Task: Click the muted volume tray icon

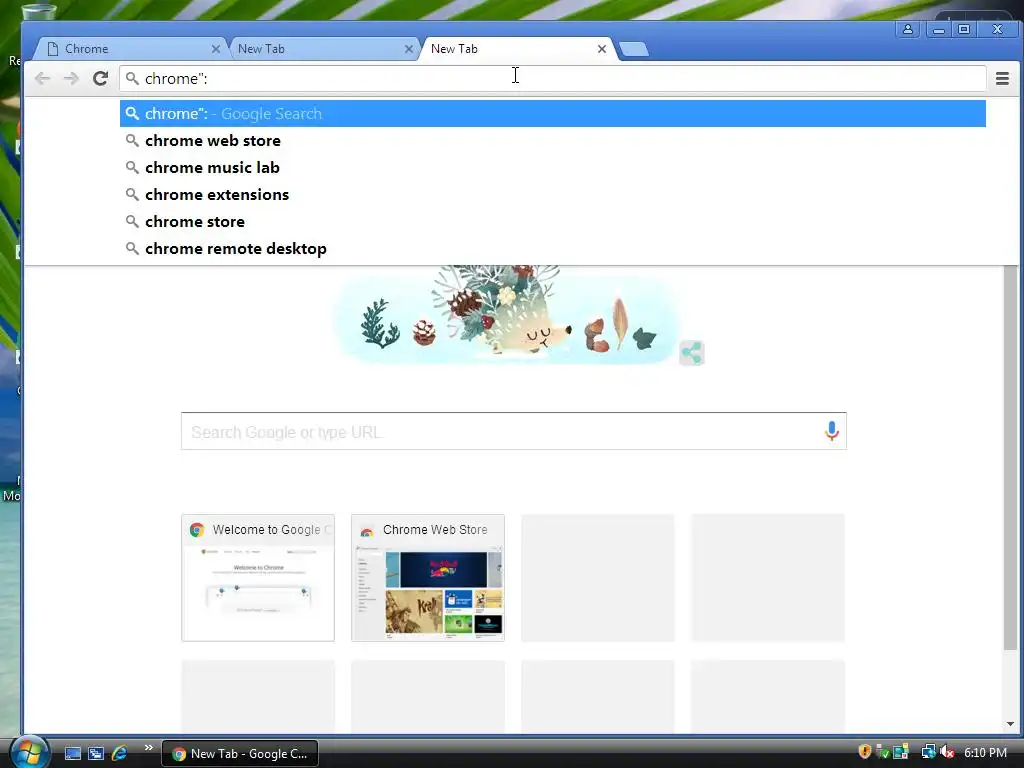Action: (947, 752)
